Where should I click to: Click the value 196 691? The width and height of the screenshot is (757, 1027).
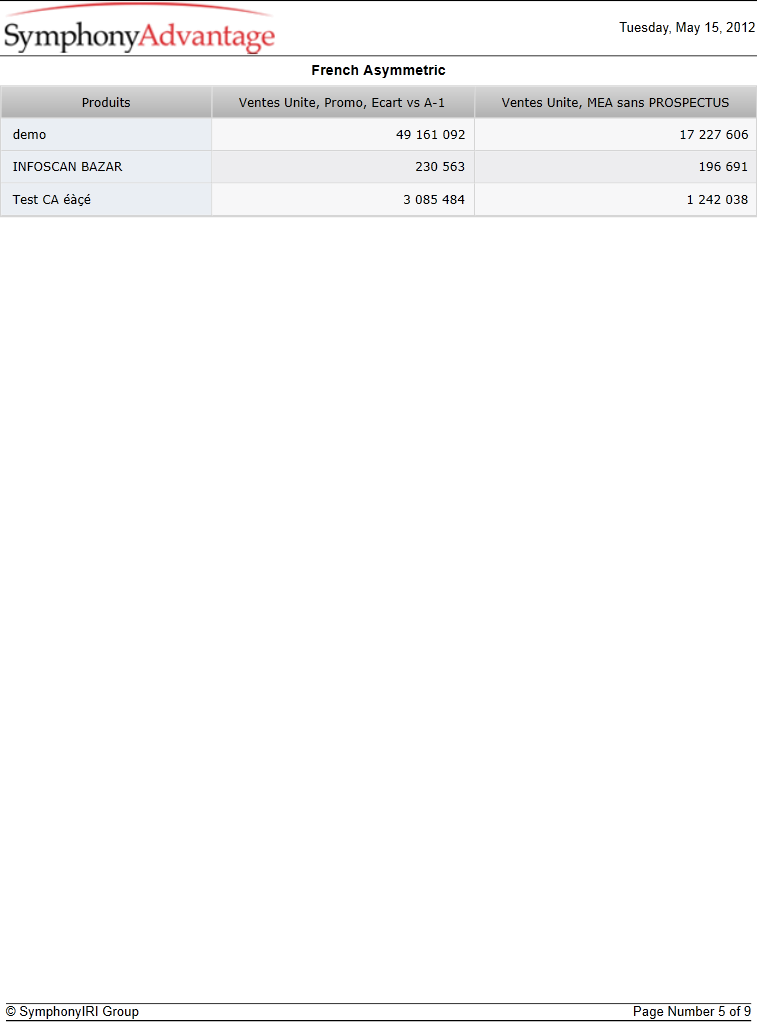(x=723, y=166)
